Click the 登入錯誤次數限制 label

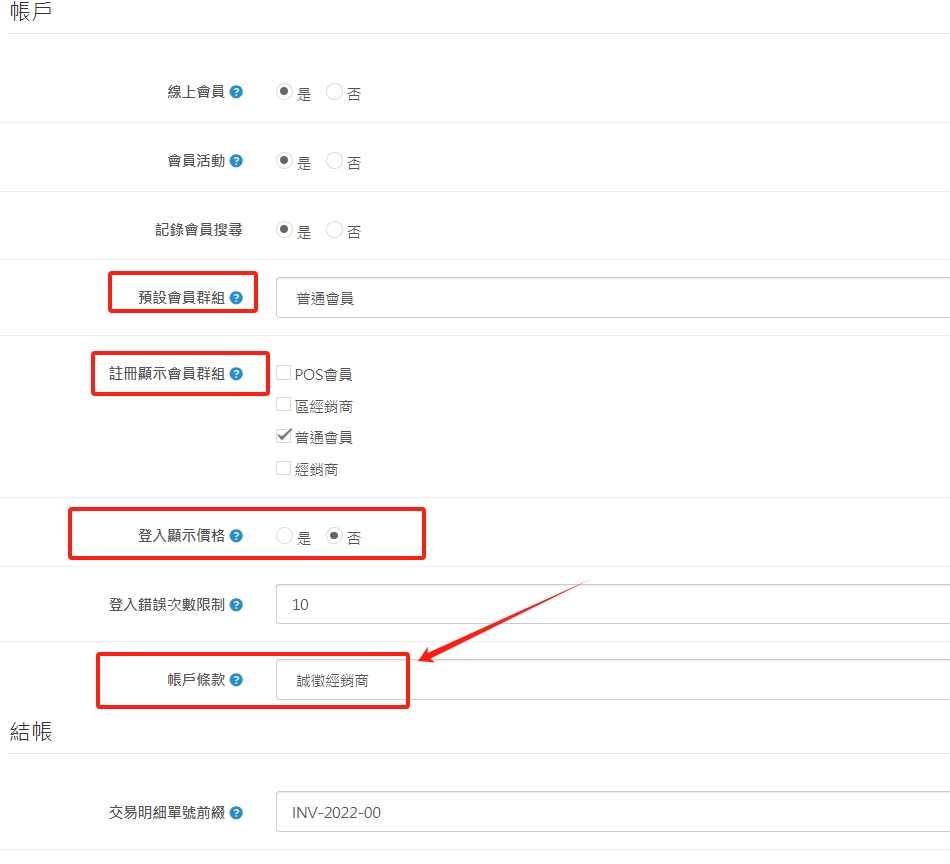[167, 605]
